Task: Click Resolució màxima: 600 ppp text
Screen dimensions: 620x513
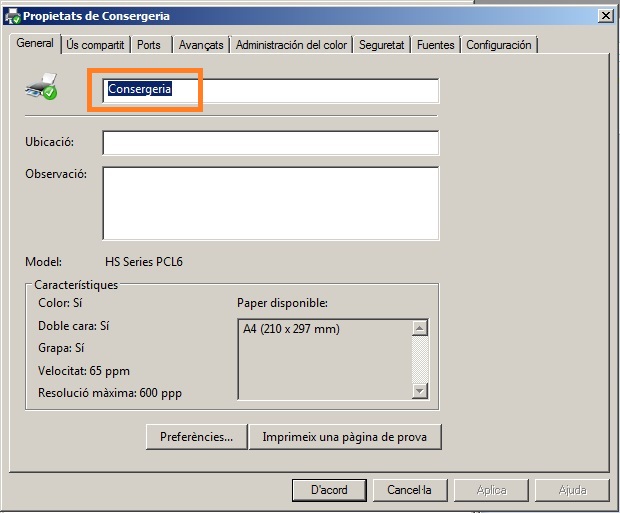Action: point(110,393)
